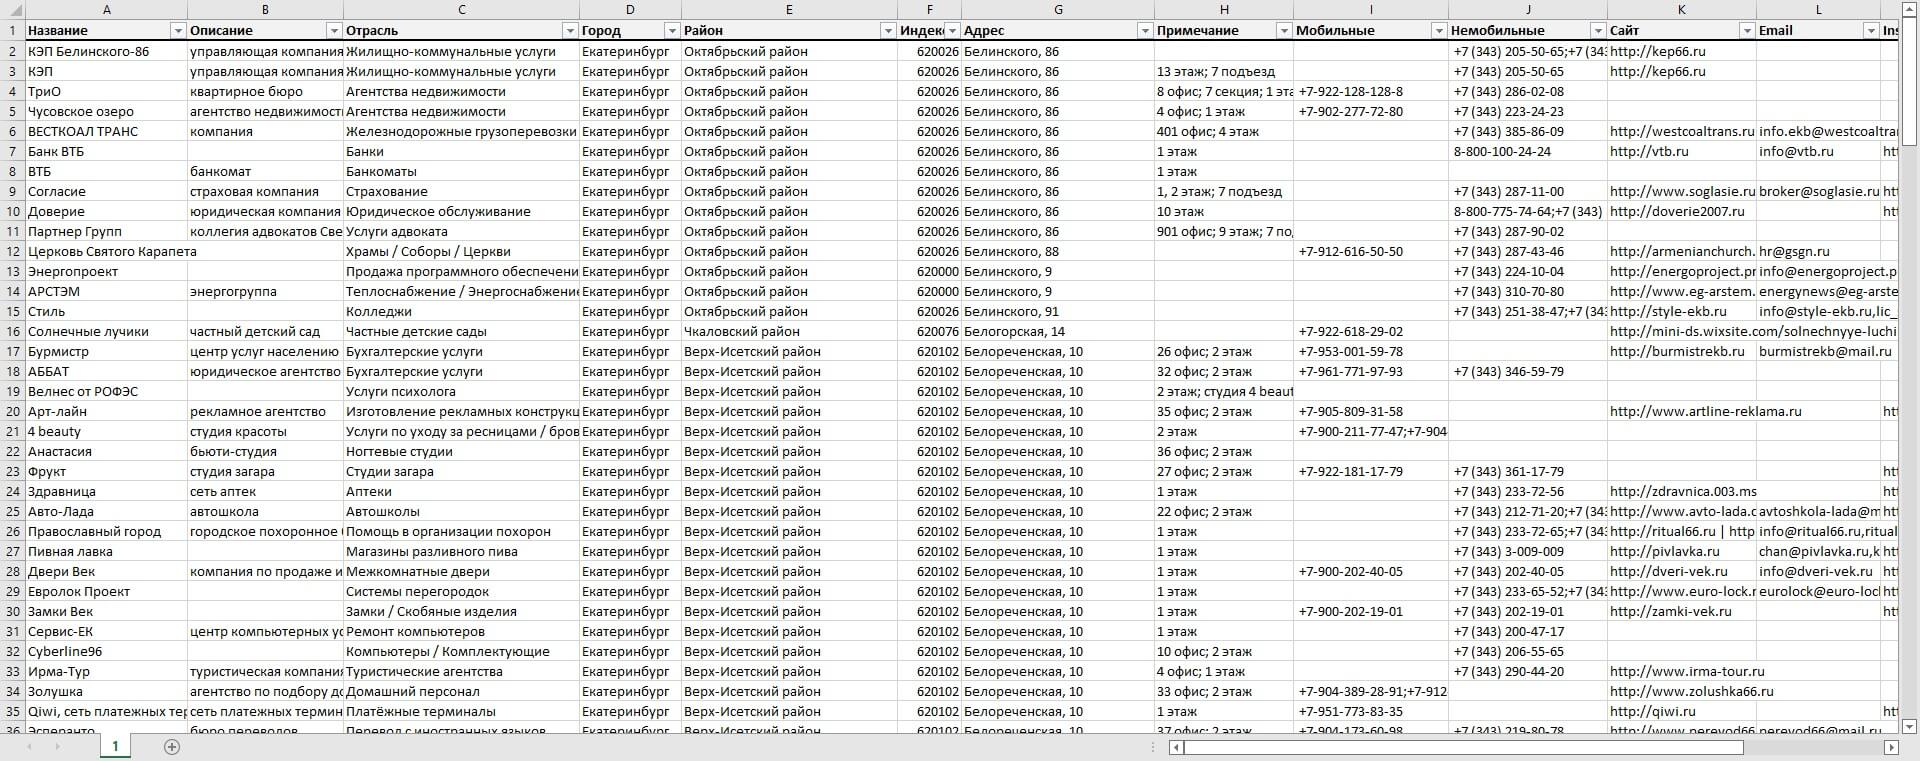Select the cell 'Ремонт компьютеров'

pyautogui.click(x=461, y=631)
